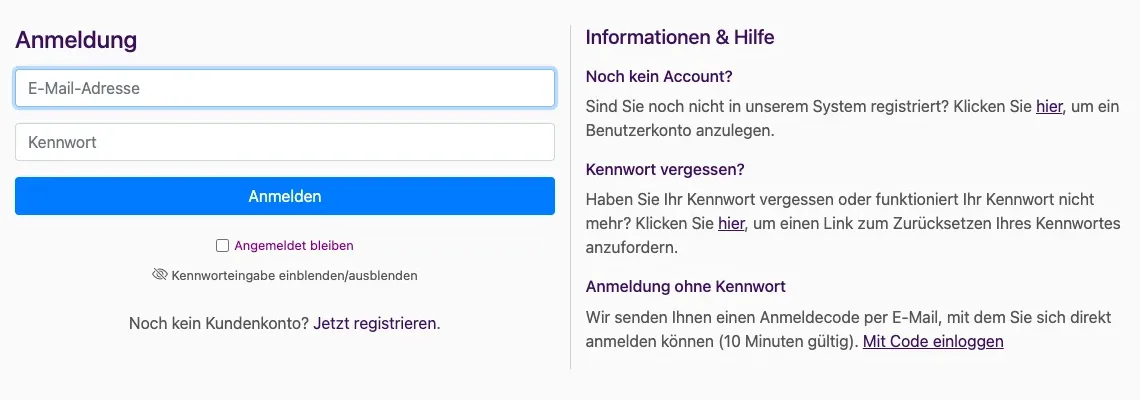Viewport: 1140px width, 400px height.
Task: Open the Jetzt registrieren link
Action: coord(377,324)
